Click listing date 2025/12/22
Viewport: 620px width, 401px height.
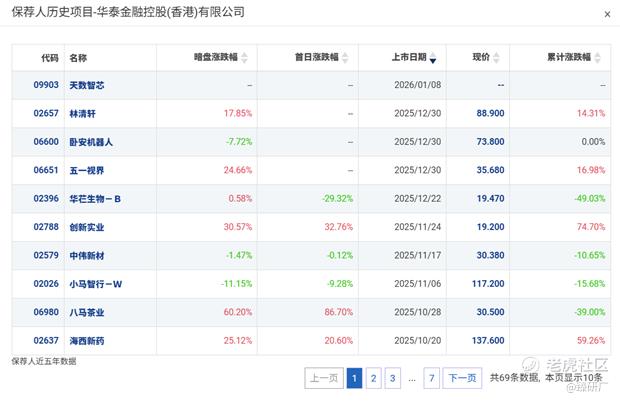coord(418,199)
